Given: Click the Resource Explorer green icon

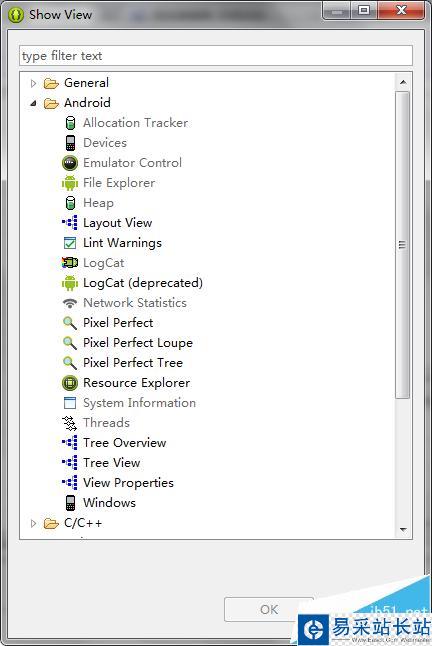Looking at the screenshot, I should [x=70, y=383].
